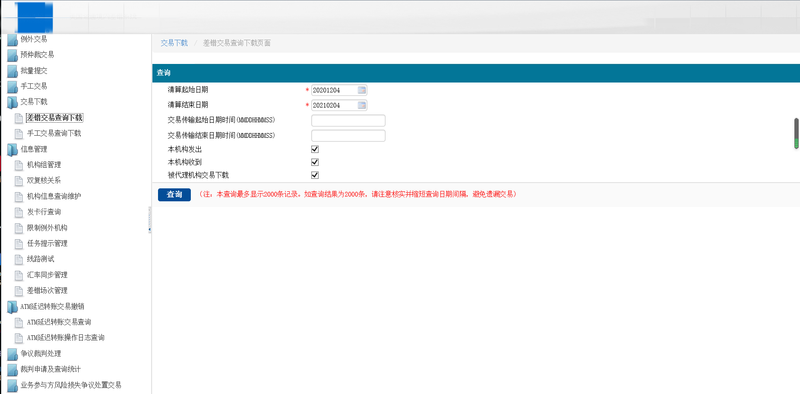Expand the 争议裁判处理 folder

coord(12,354)
